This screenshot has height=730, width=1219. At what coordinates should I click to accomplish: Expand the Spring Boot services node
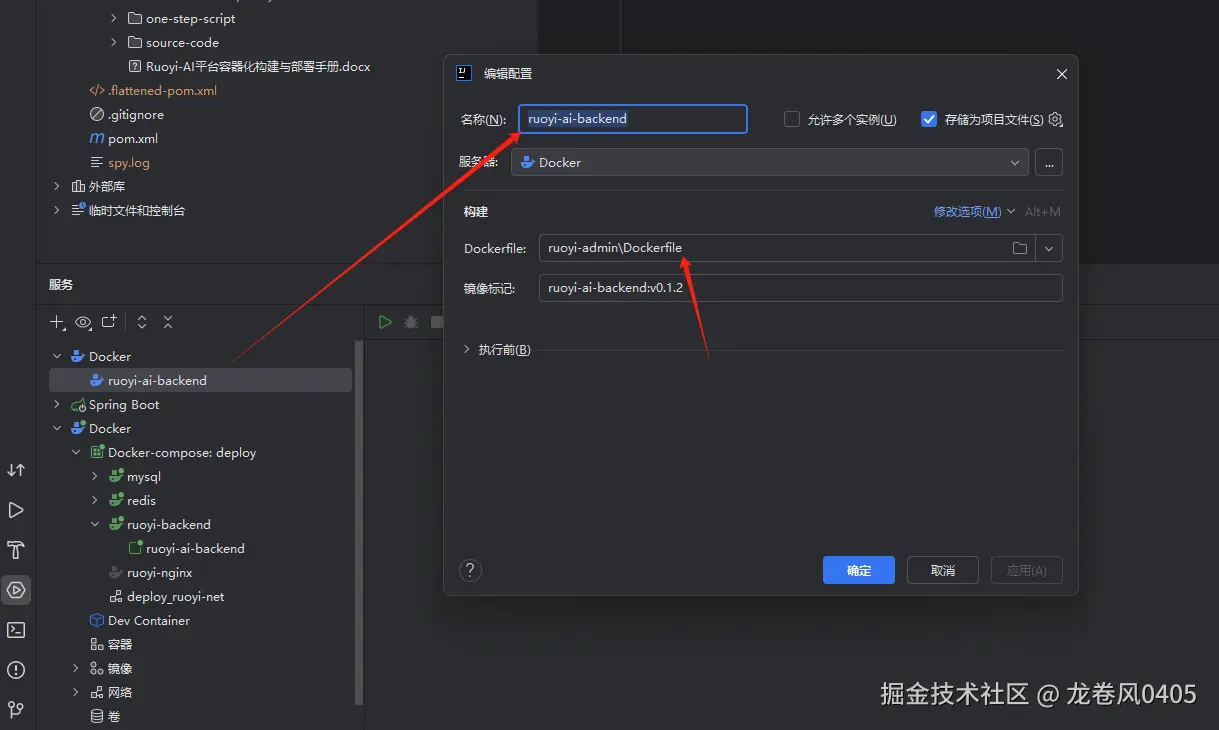[x=57, y=404]
